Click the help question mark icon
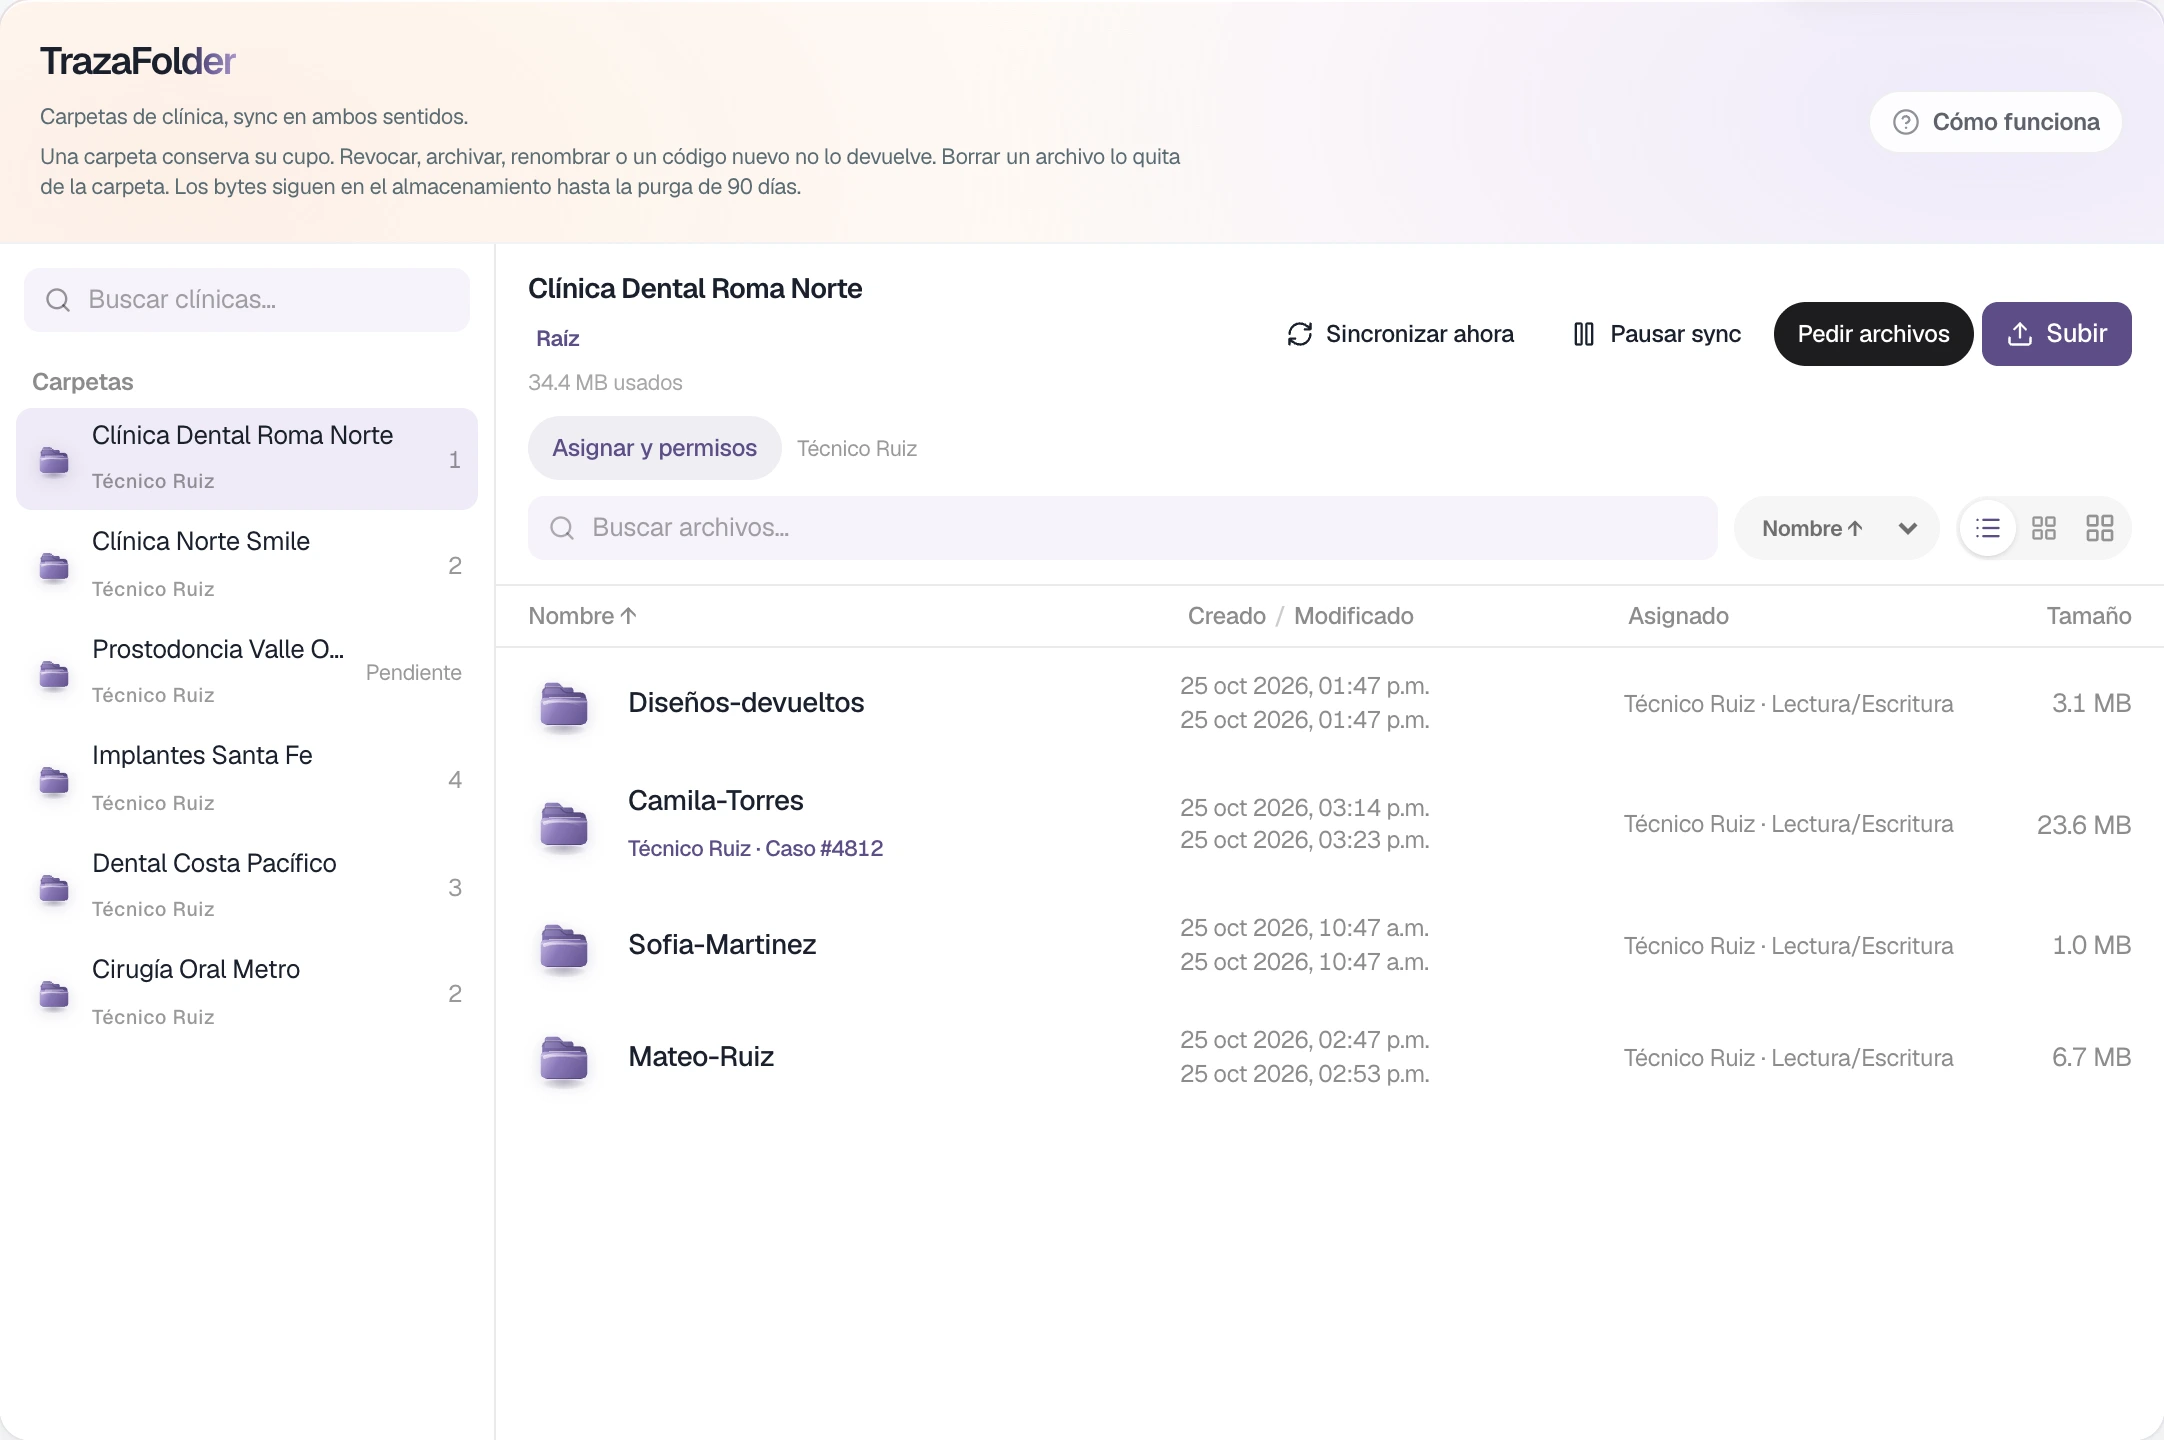The width and height of the screenshot is (2164, 1440). (x=1906, y=122)
